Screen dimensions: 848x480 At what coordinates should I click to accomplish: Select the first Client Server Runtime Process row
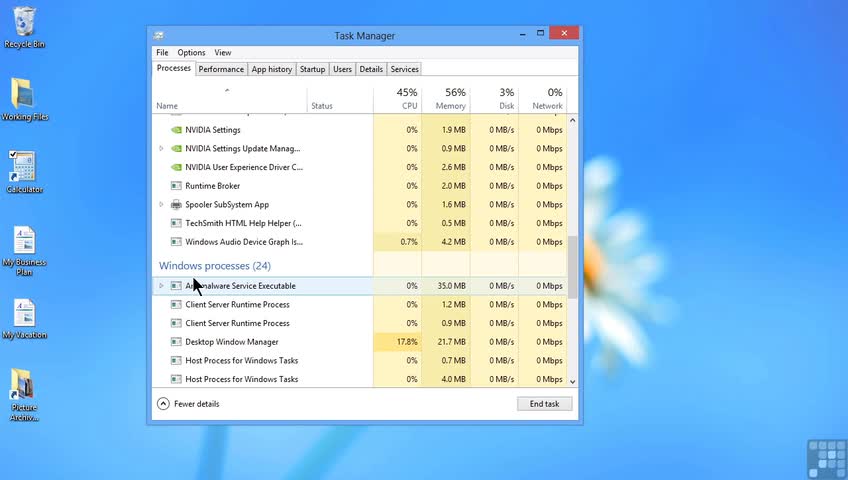click(x=360, y=305)
